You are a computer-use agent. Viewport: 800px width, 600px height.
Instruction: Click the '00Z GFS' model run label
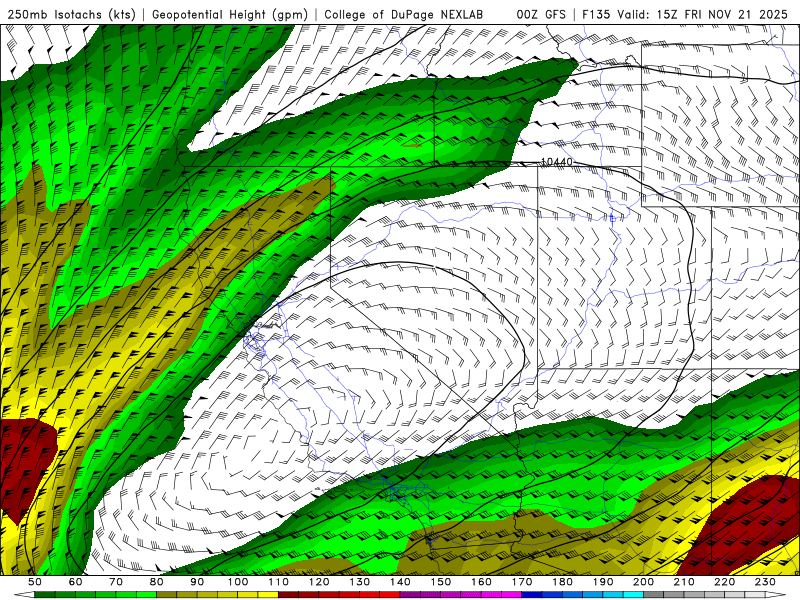point(541,14)
